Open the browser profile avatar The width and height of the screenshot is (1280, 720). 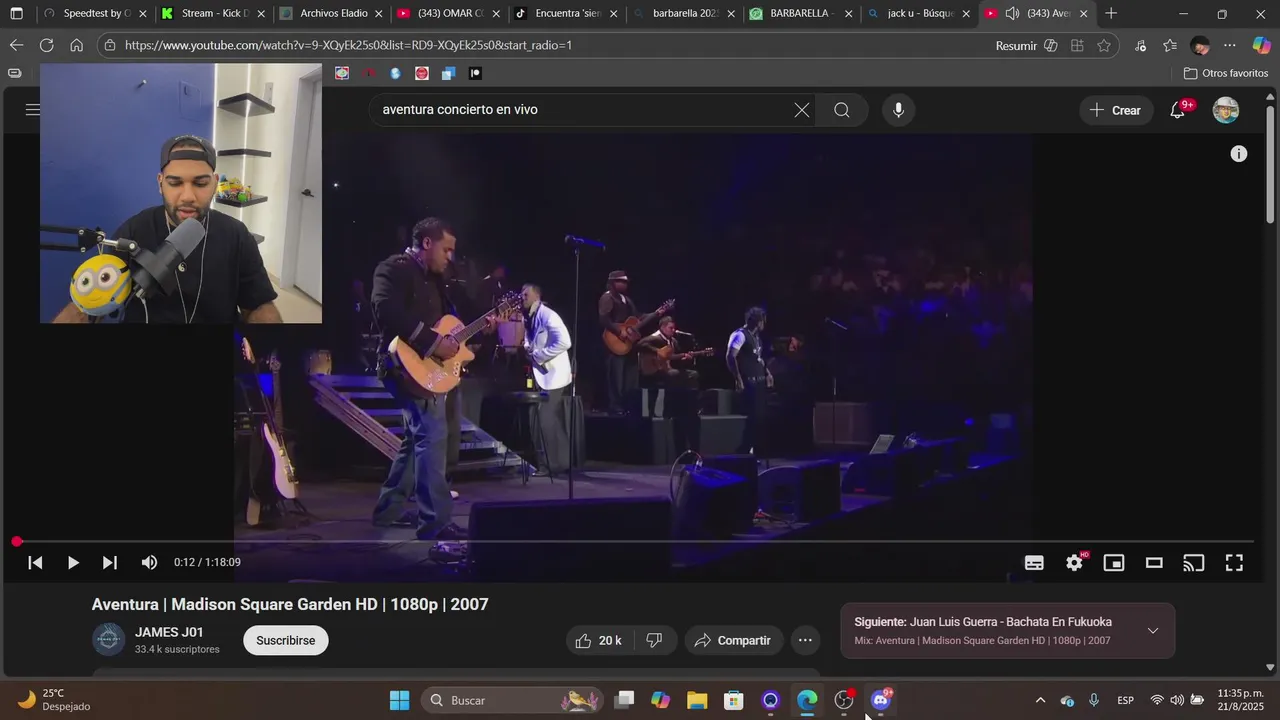pyautogui.click(x=1200, y=45)
